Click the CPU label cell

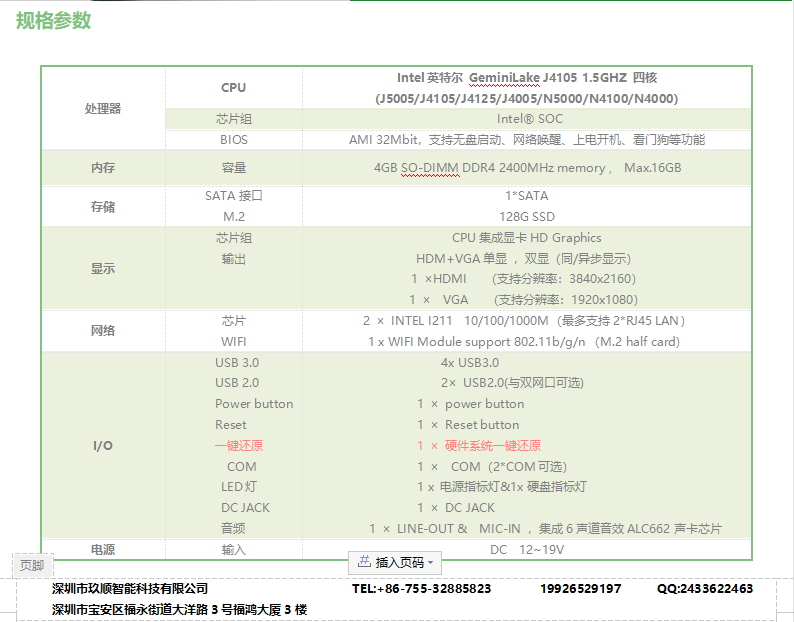click(233, 88)
